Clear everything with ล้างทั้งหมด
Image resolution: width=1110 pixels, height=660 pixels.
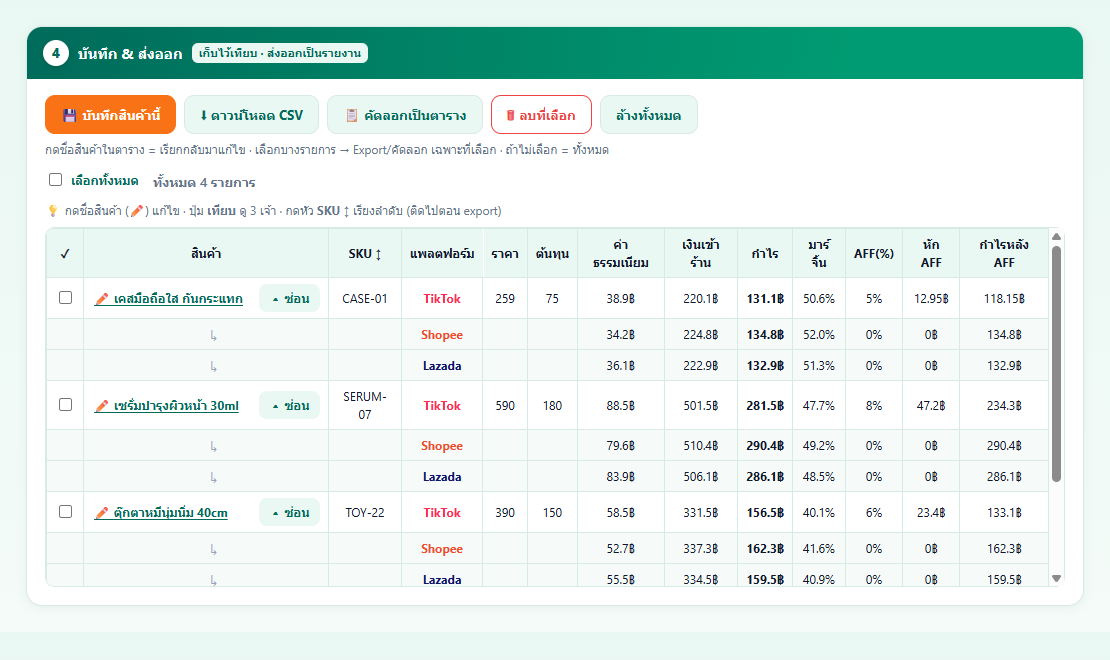[648, 115]
